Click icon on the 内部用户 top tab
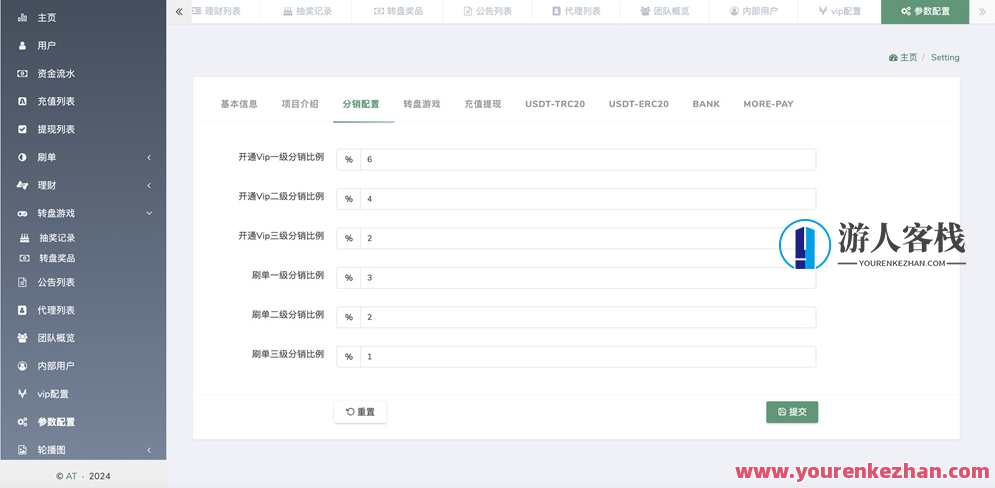 click(x=734, y=11)
